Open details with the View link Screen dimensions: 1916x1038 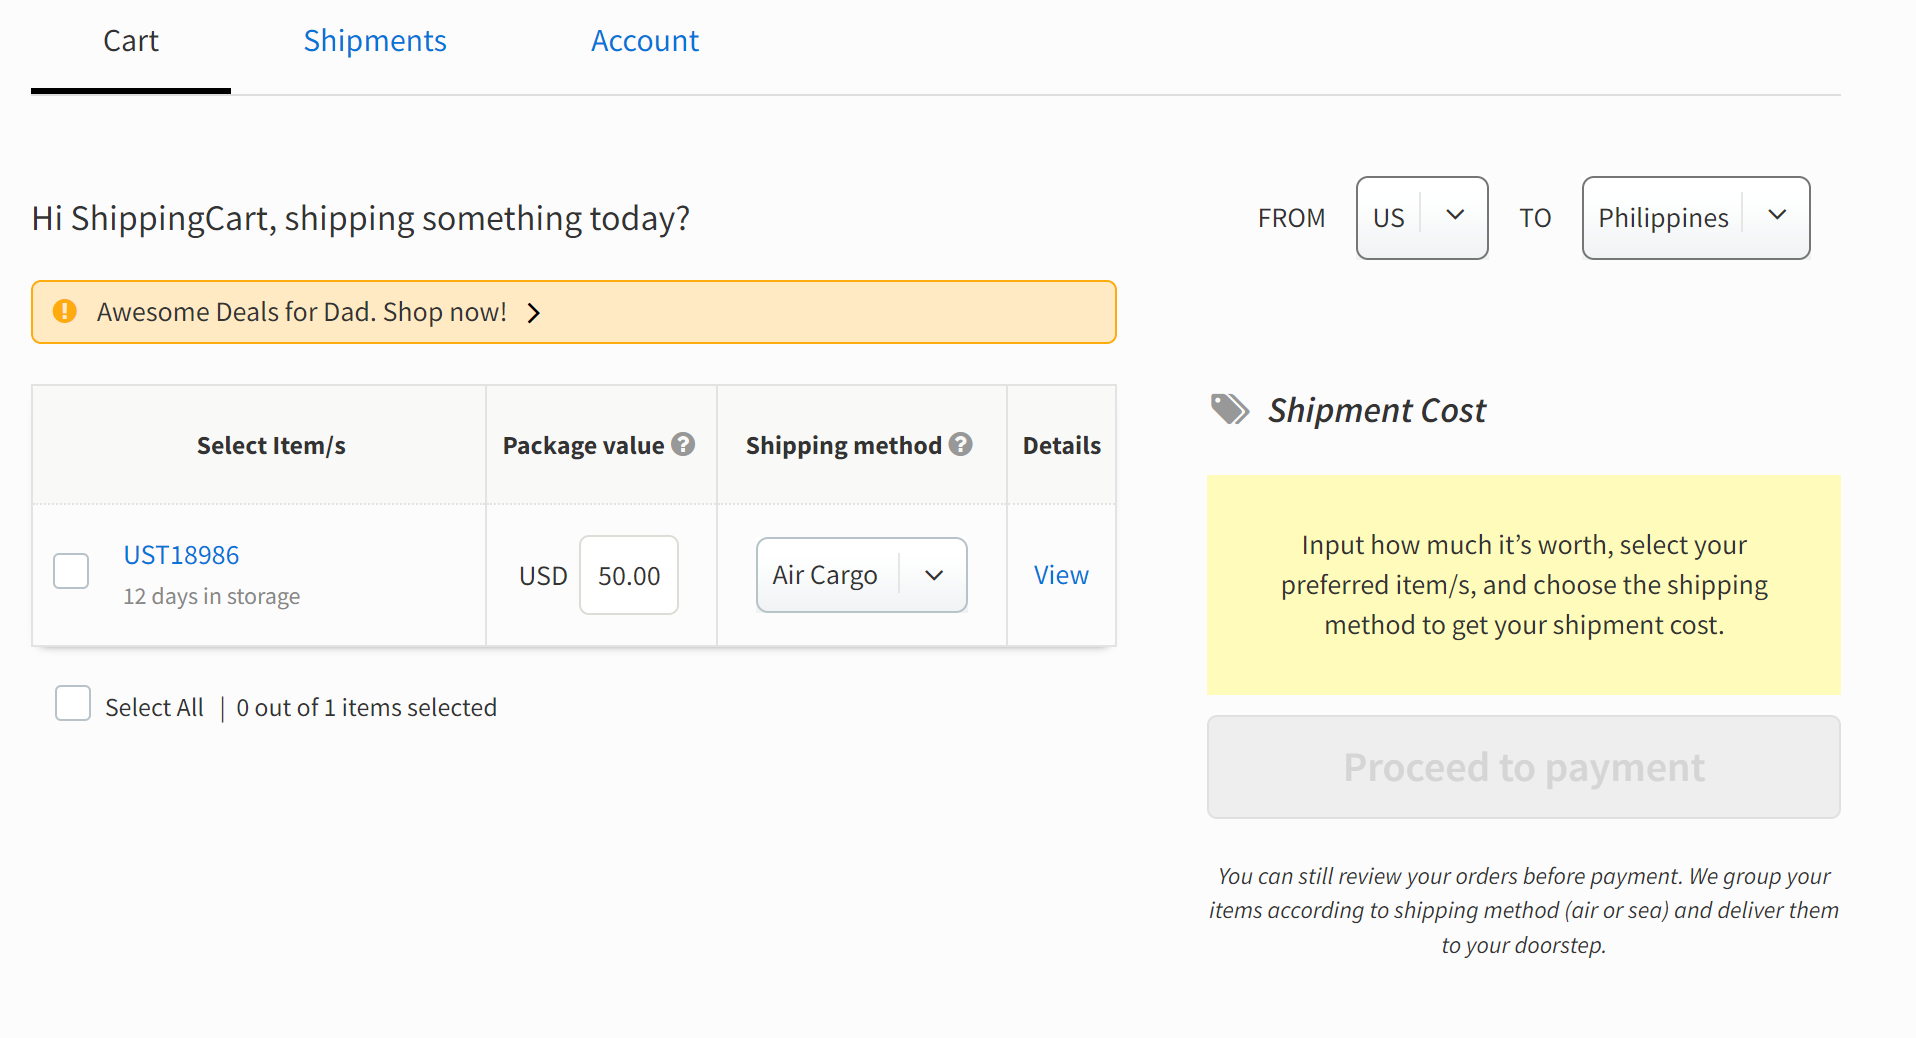(1060, 574)
